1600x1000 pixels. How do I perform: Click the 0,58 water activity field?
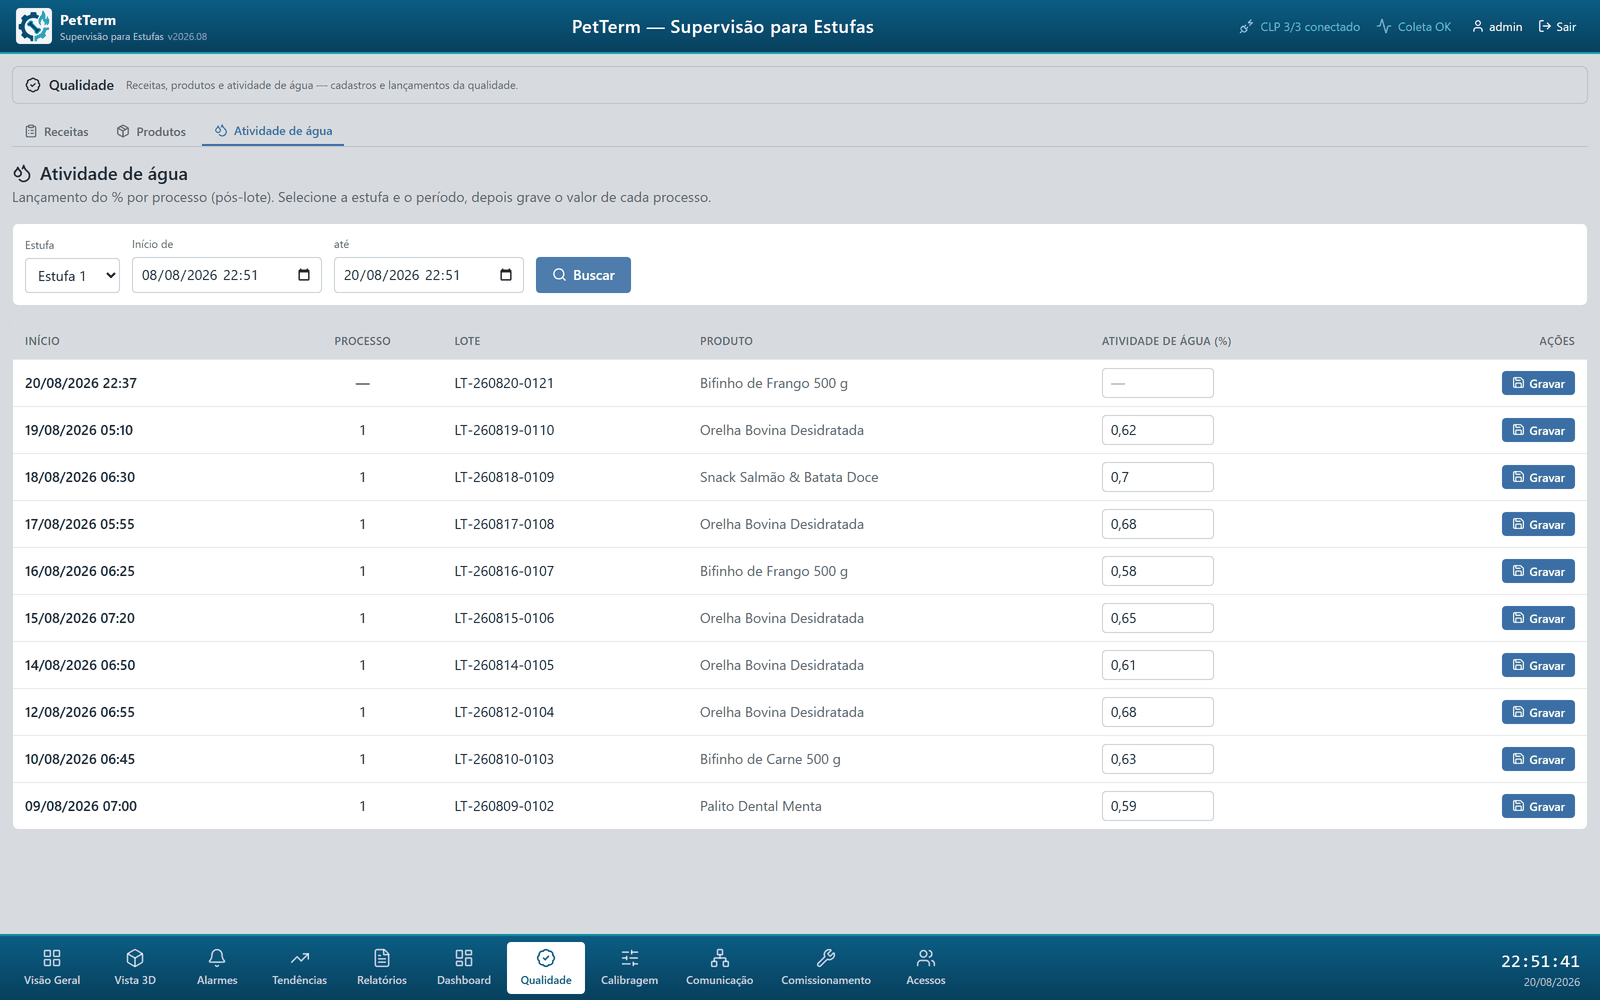[x=1158, y=571]
